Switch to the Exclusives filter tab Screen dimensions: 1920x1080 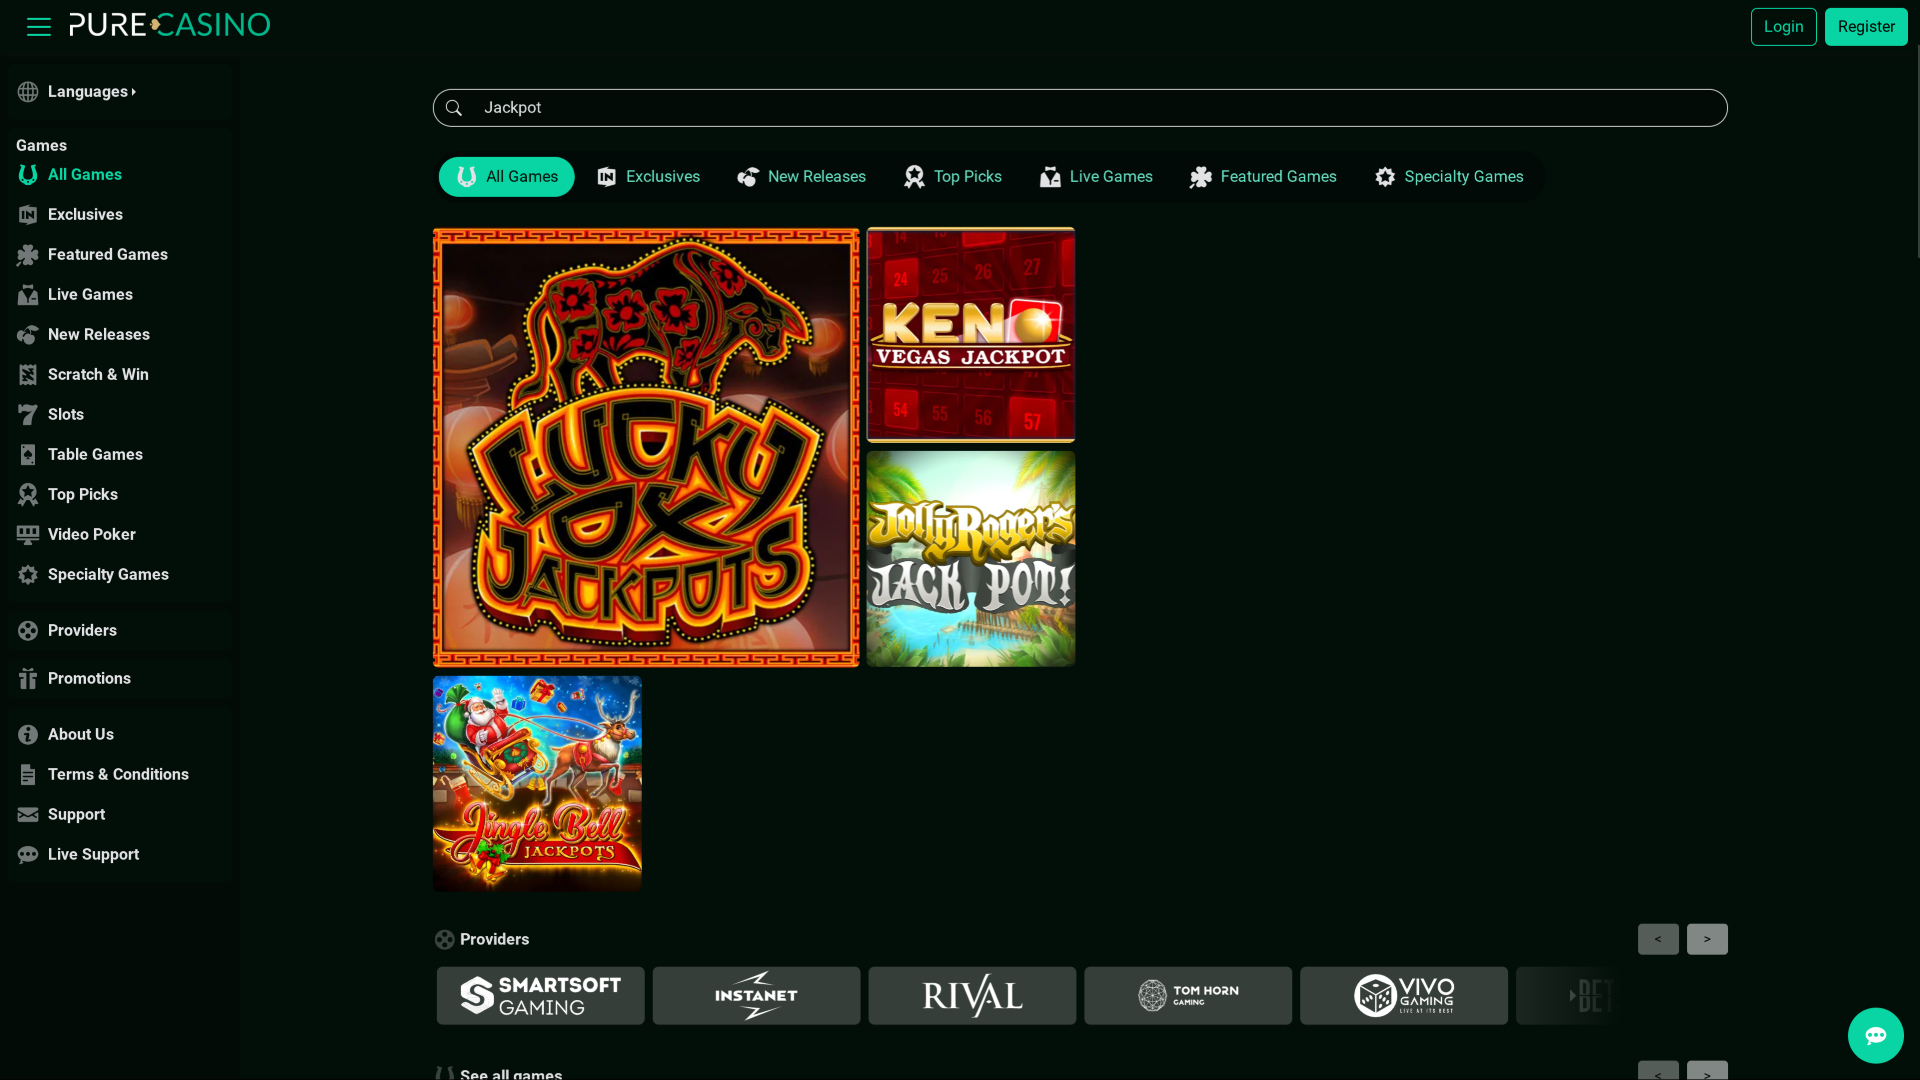point(648,176)
